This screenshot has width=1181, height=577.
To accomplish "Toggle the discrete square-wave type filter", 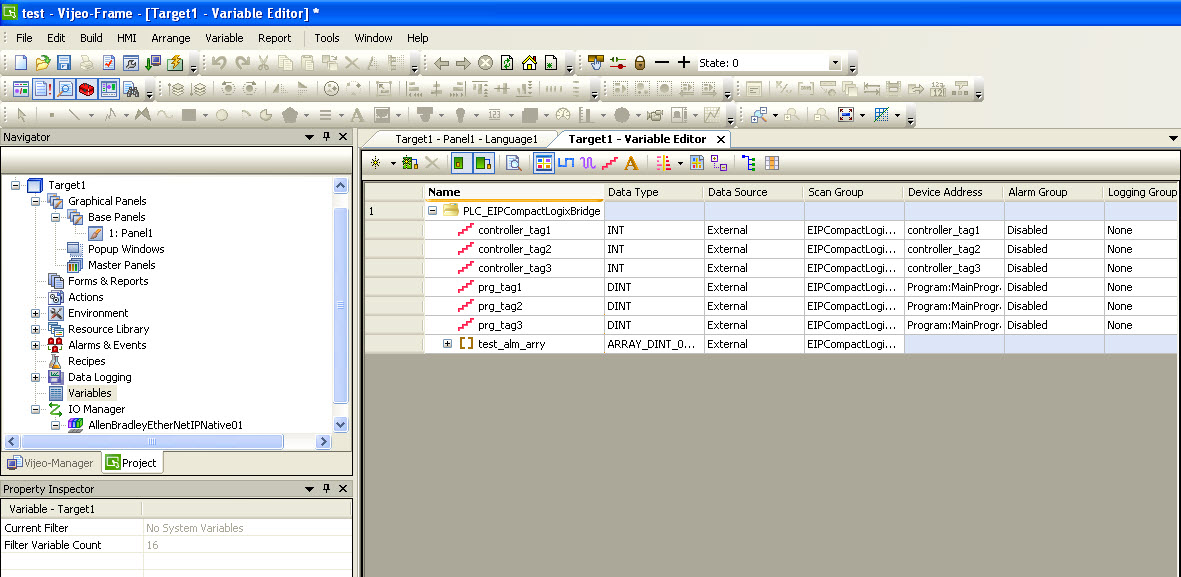I will tap(566, 163).
